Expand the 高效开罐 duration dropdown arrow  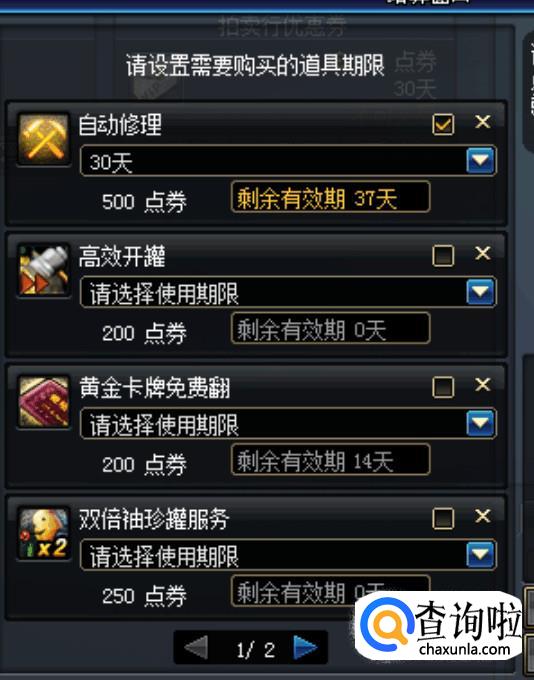(x=480, y=292)
